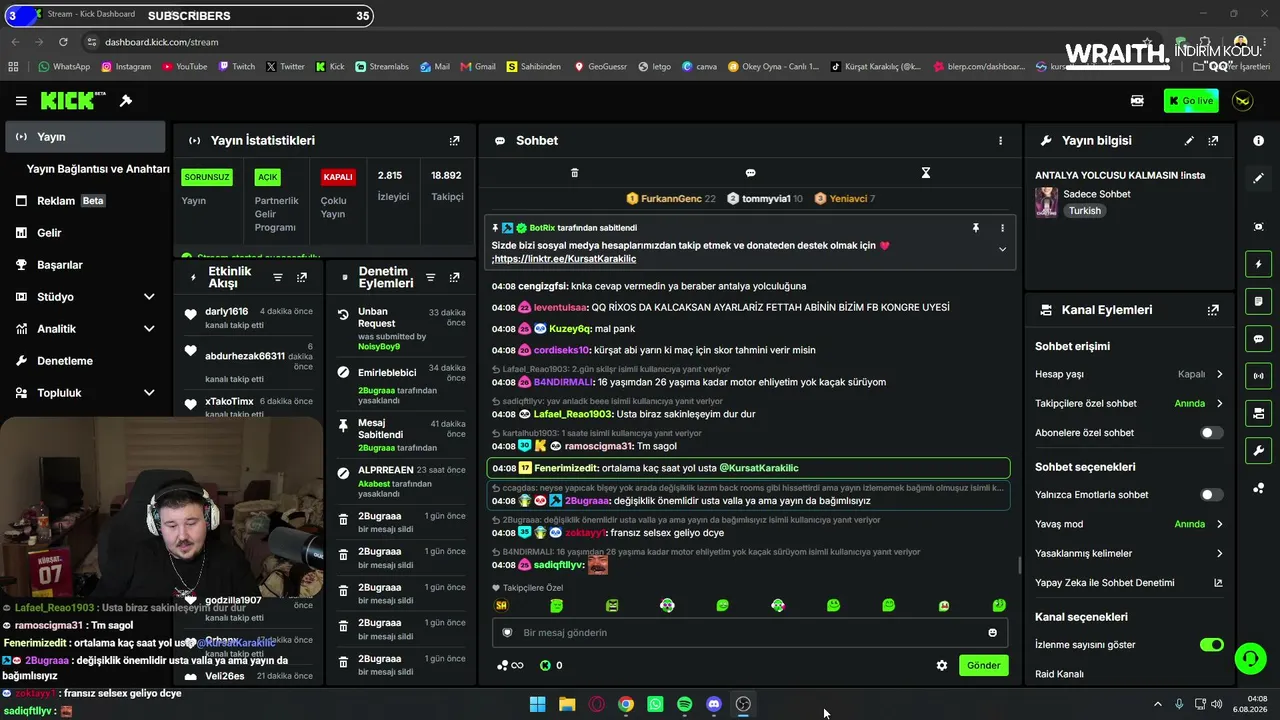Screen dimensions: 1280x720
Task: Click the Gönder send button
Action: point(983,665)
